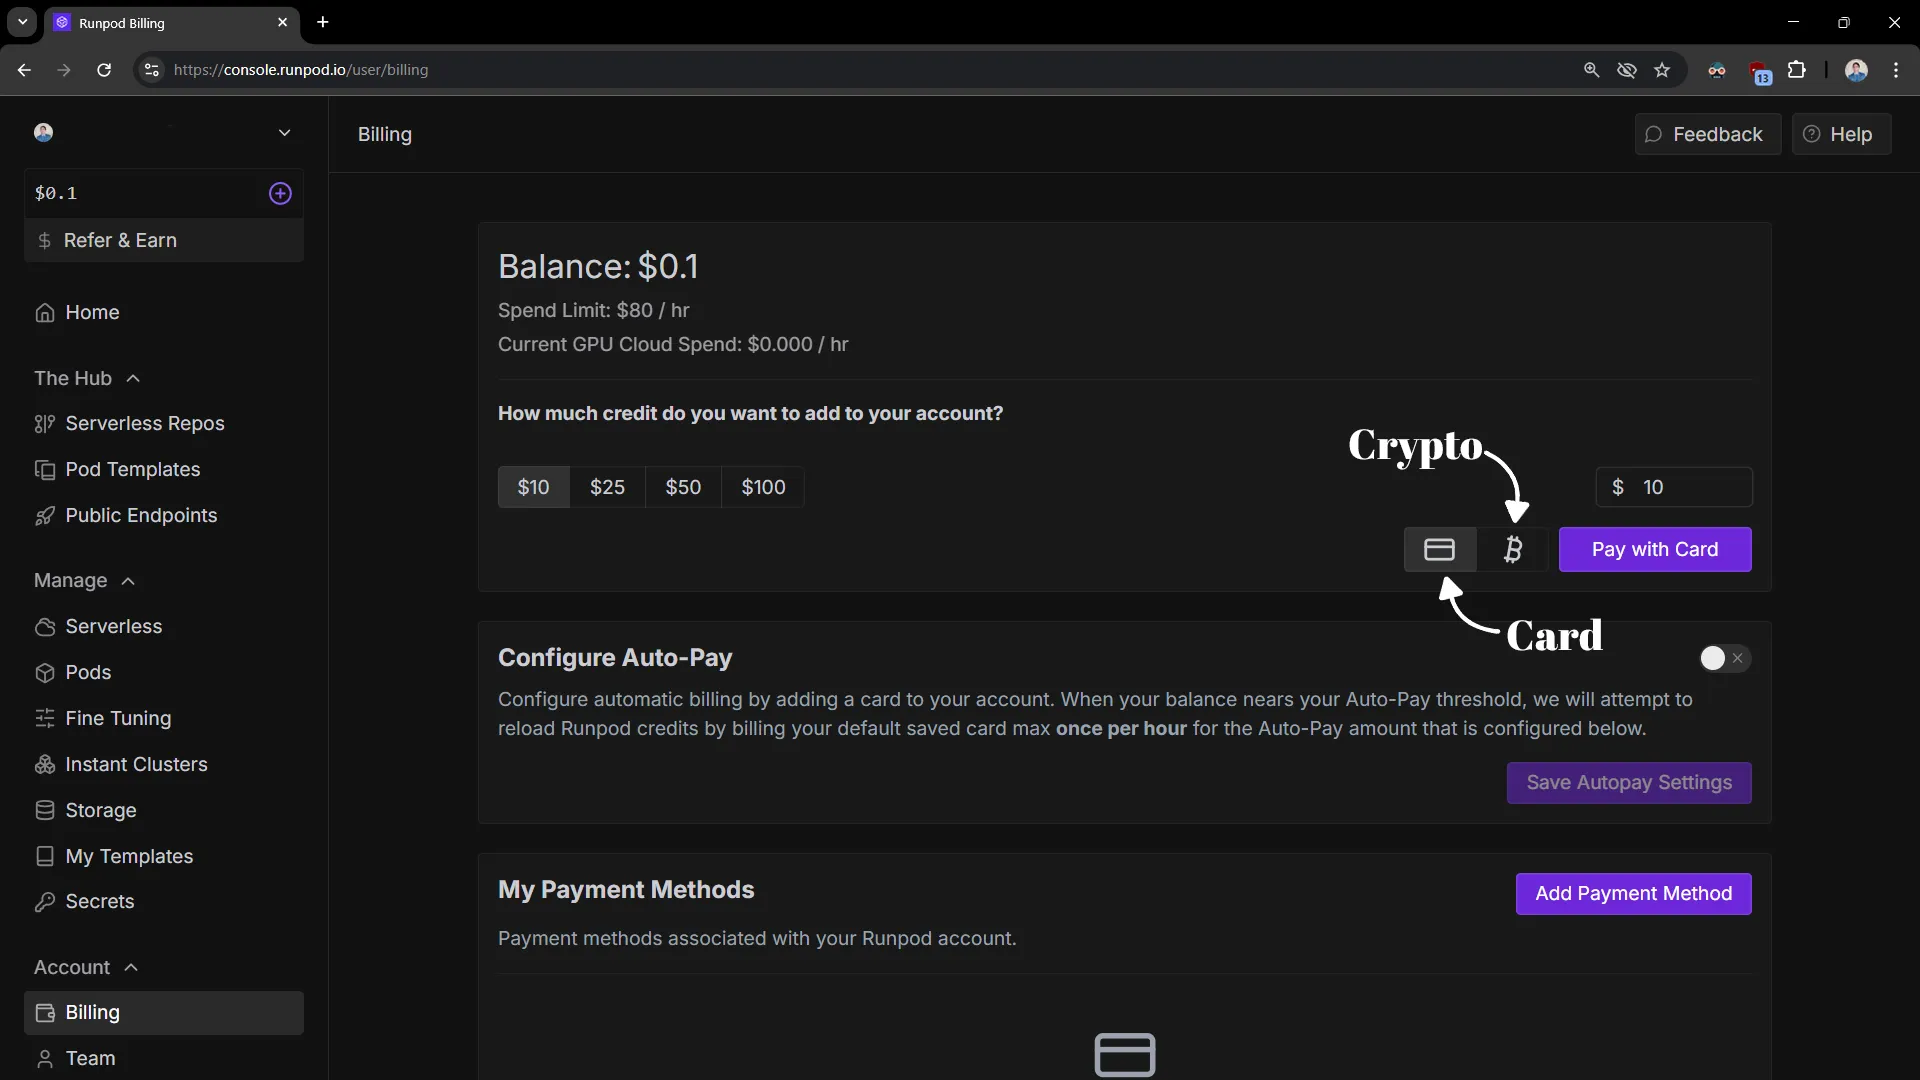This screenshot has height=1080, width=1920.
Task: Choose the $100 credit amount option
Action: point(763,487)
